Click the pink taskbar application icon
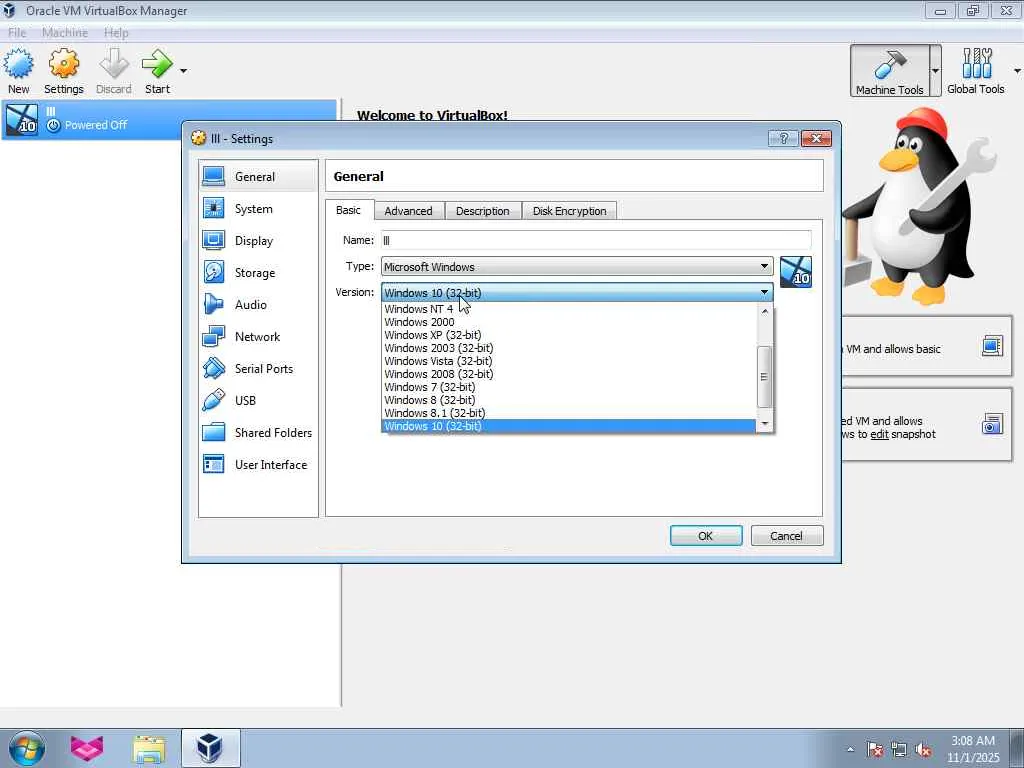1024x768 pixels. [x=87, y=748]
